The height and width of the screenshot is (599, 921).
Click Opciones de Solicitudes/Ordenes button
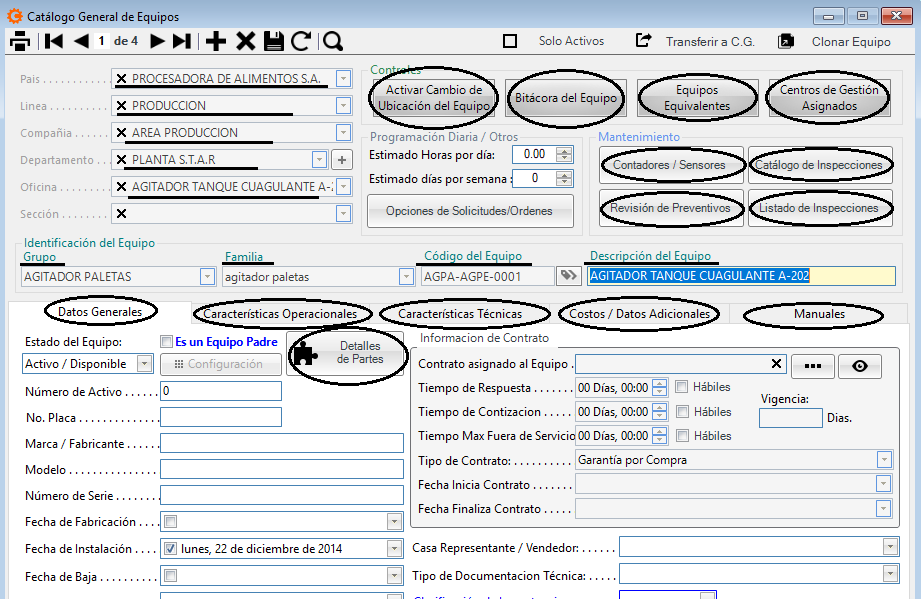(x=469, y=211)
